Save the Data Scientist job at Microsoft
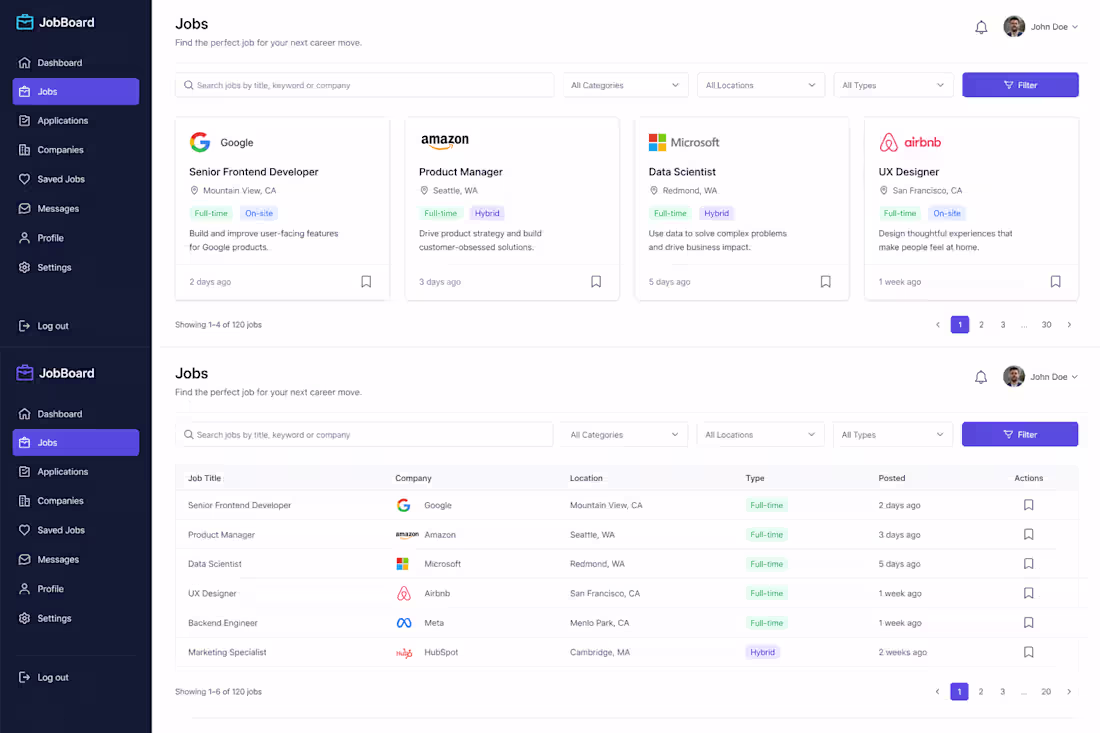 [825, 281]
